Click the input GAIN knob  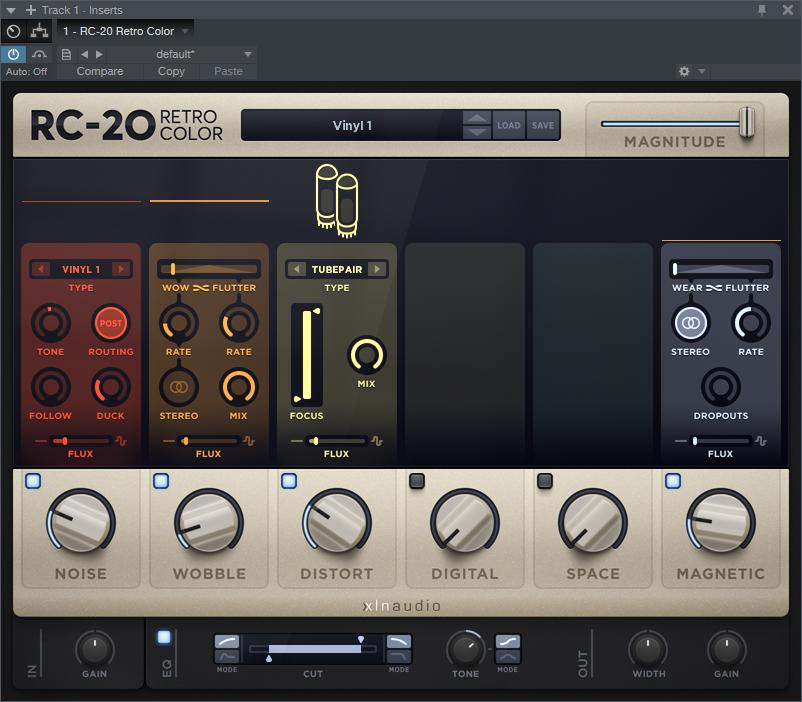pyautogui.click(x=95, y=650)
